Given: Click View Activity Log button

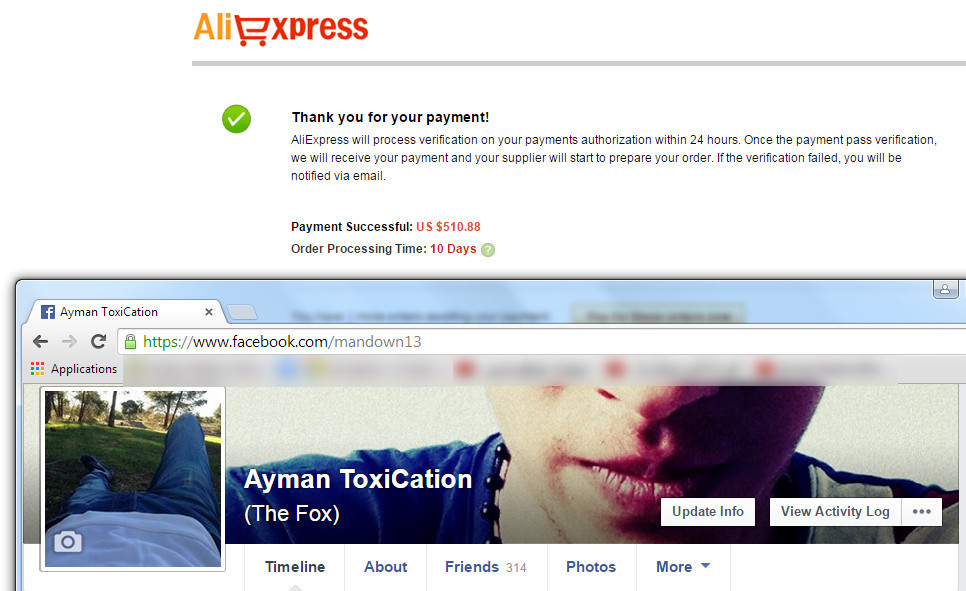Looking at the screenshot, I should (x=835, y=512).
